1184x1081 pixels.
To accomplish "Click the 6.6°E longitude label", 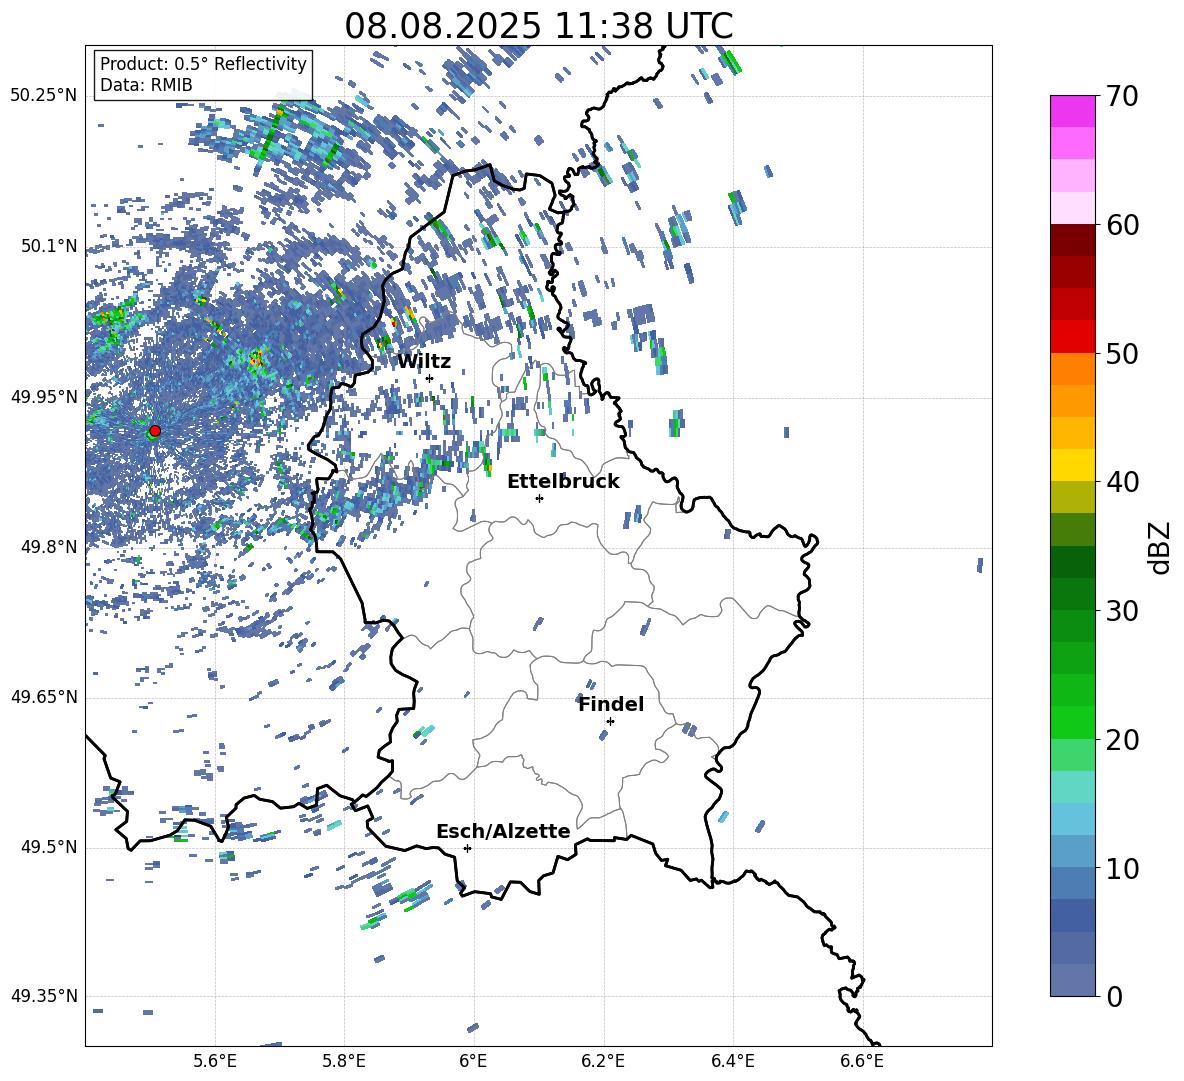I will [862, 1061].
